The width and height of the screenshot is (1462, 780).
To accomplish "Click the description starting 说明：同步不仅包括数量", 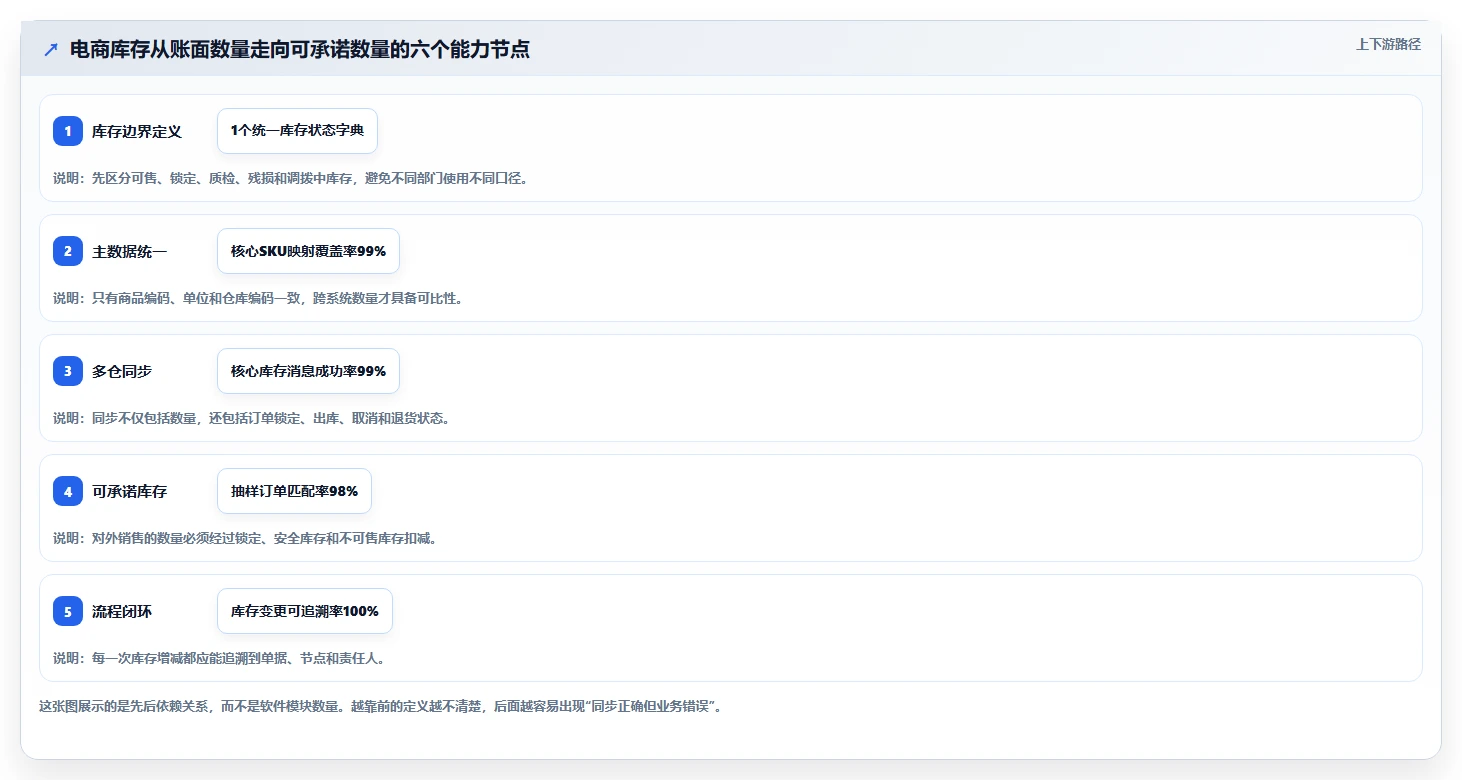I will 252,418.
